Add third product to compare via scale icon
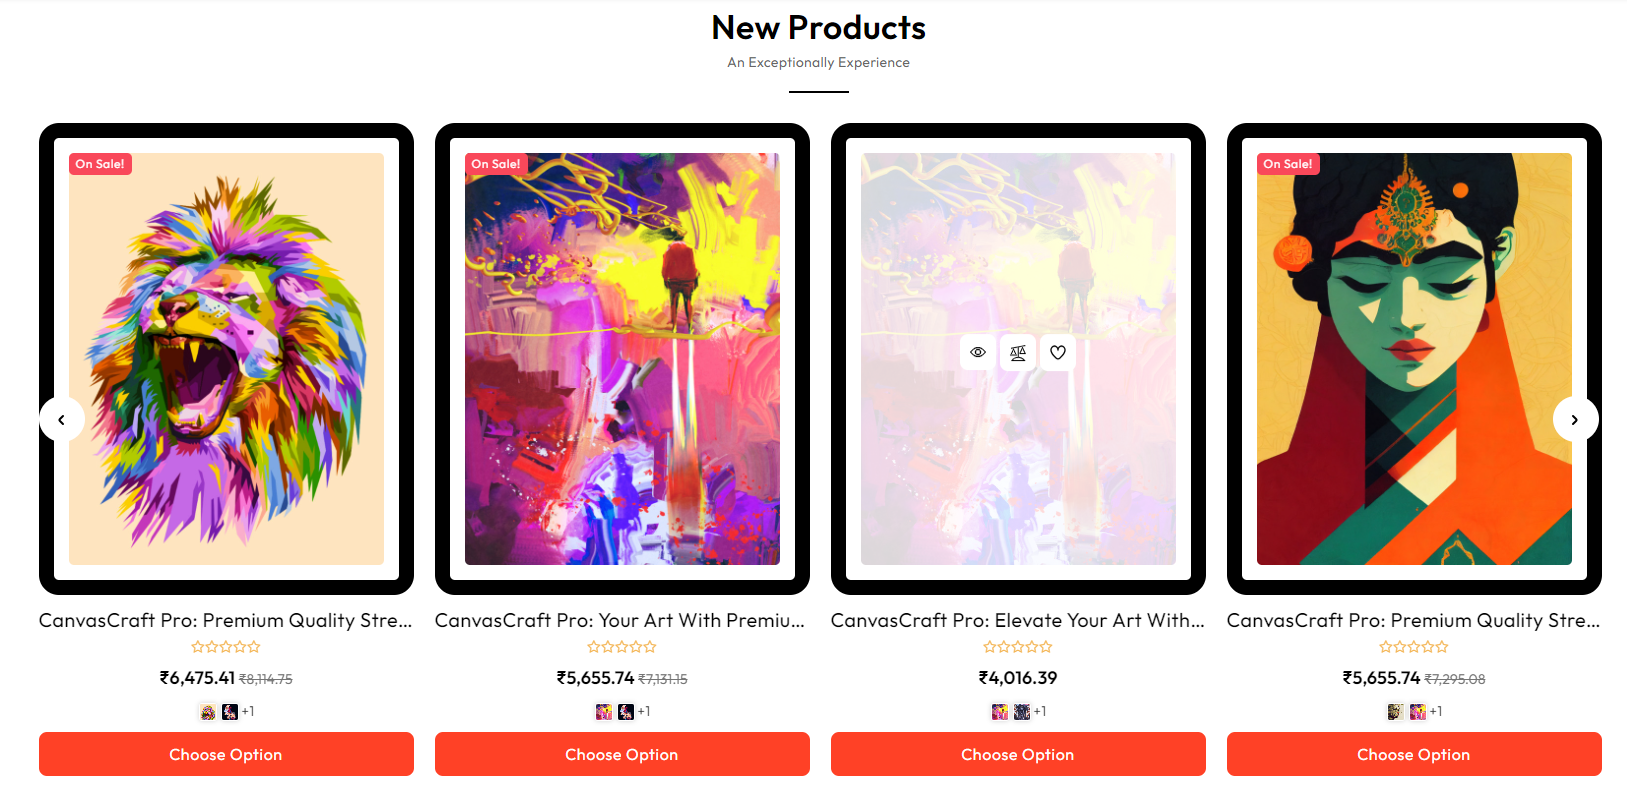Image resolution: width=1627 pixels, height=801 pixels. click(1018, 352)
